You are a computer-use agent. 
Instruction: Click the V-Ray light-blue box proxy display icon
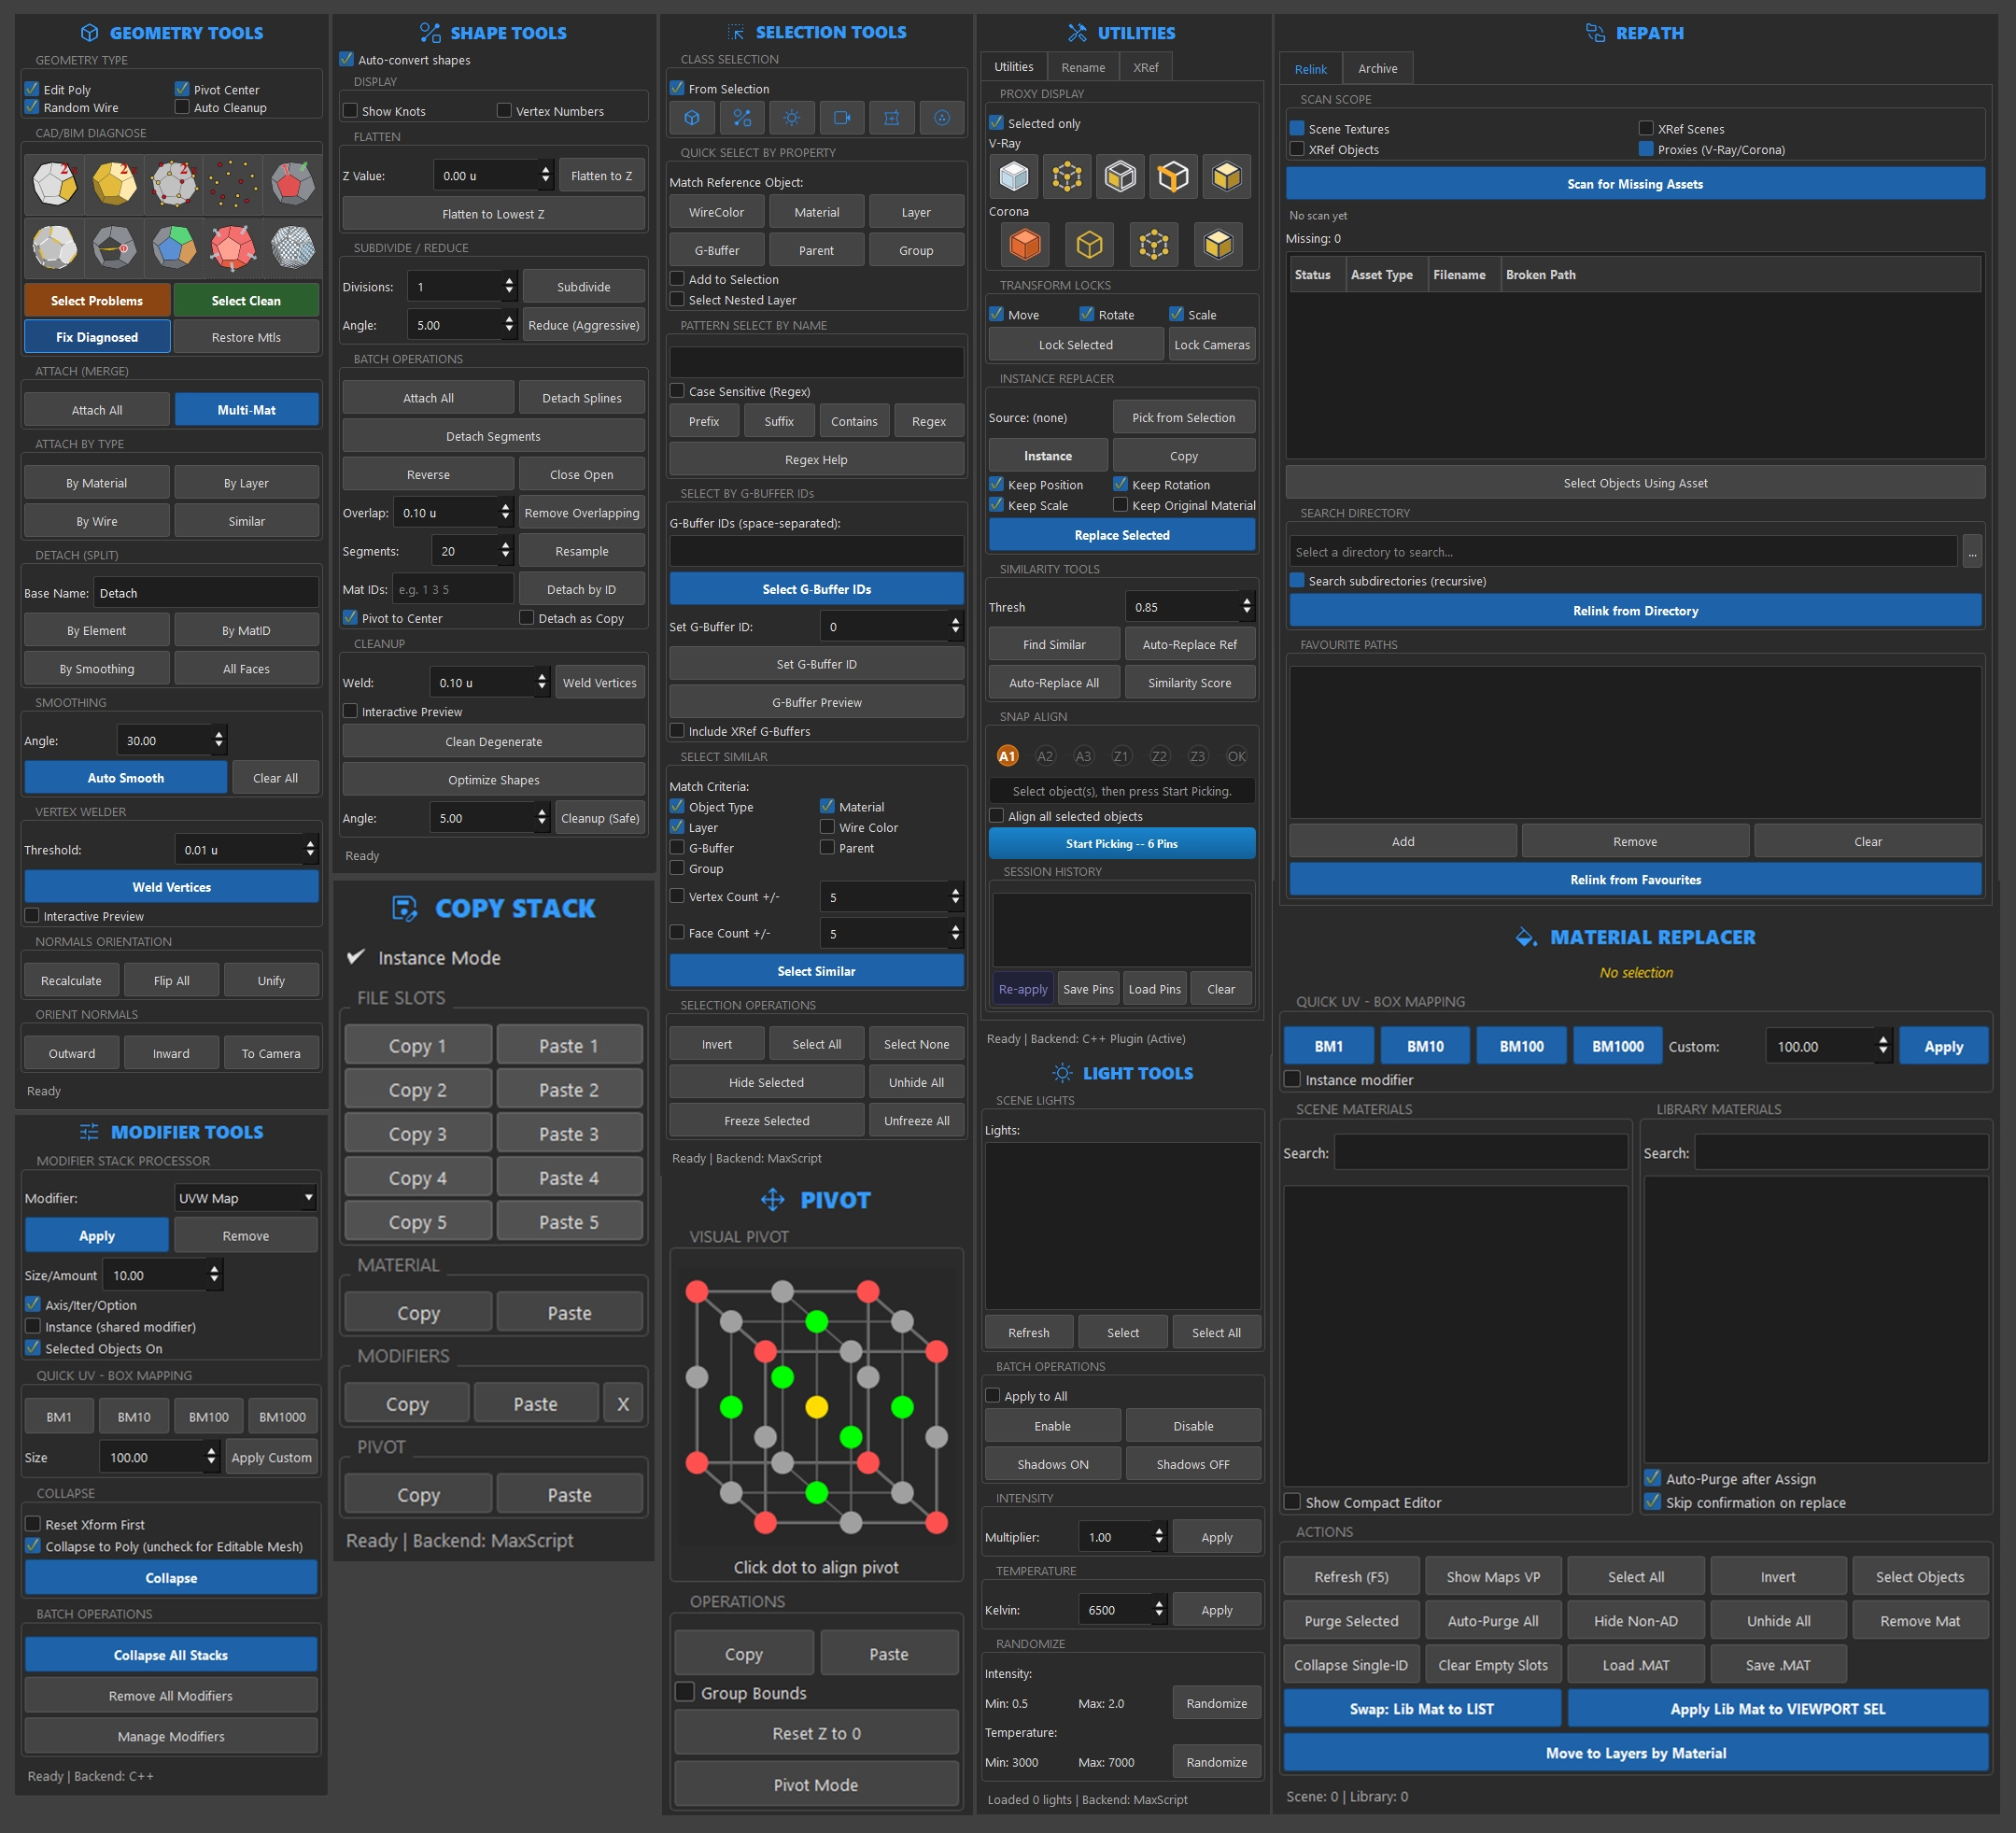click(1014, 177)
